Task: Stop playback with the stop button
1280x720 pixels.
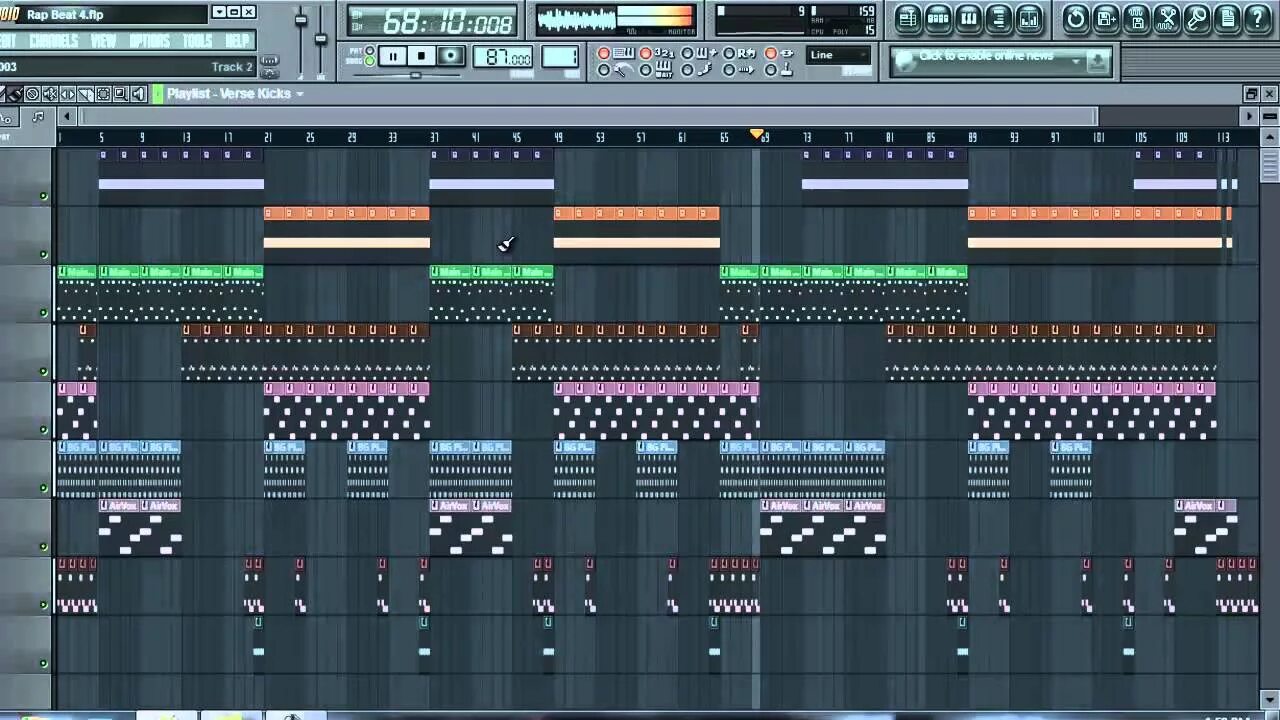Action: [422, 57]
